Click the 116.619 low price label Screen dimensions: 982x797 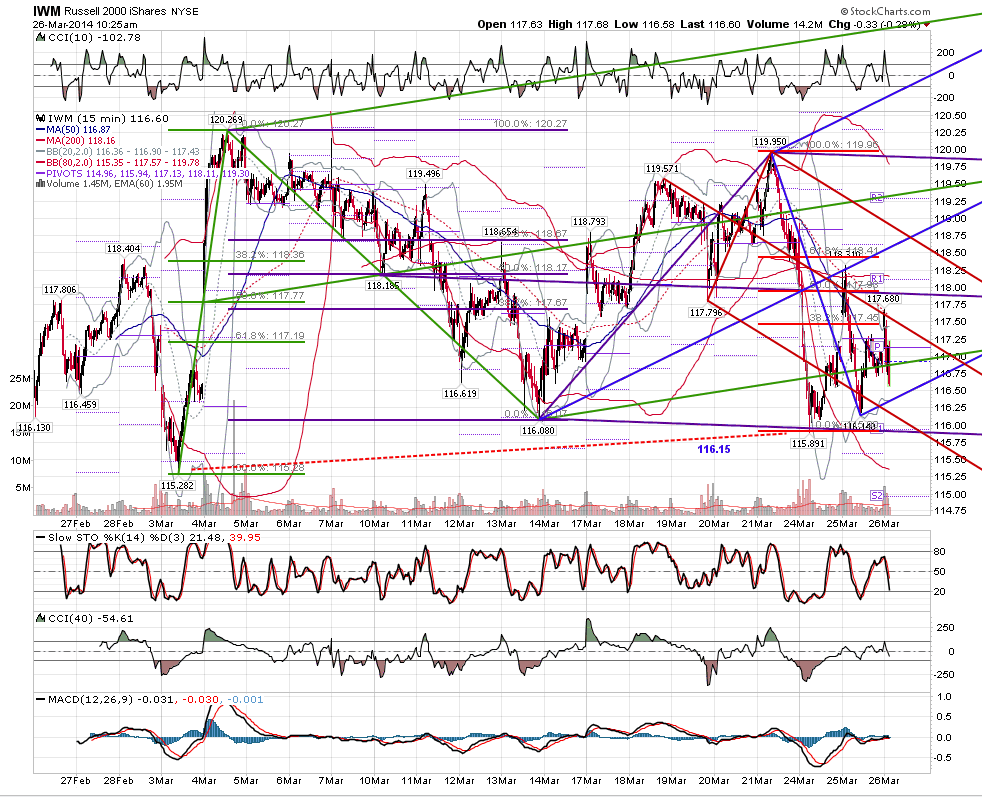tap(460, 393)
